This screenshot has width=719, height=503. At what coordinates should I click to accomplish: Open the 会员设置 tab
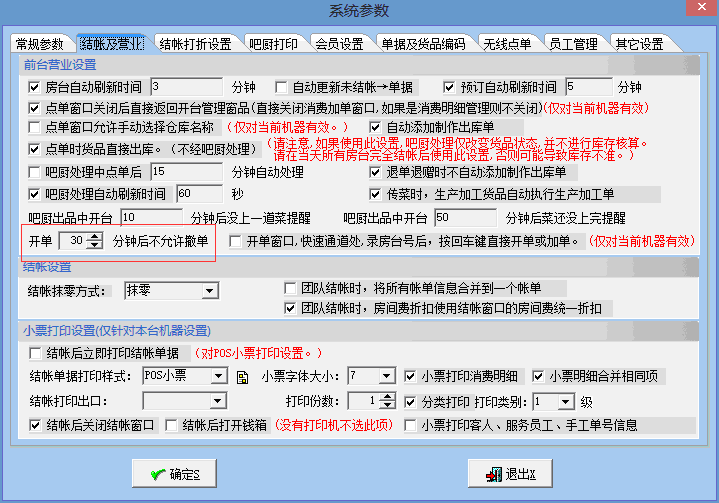point(339,44)
